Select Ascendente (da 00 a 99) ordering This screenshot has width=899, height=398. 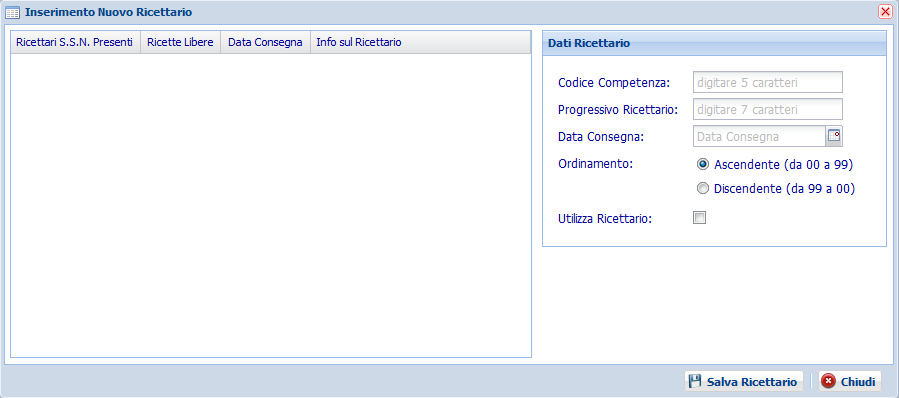click(702, 165)
